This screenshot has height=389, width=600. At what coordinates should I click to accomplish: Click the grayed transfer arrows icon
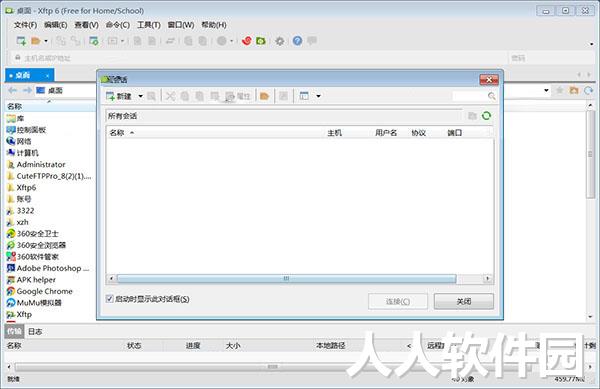(170, 41)
